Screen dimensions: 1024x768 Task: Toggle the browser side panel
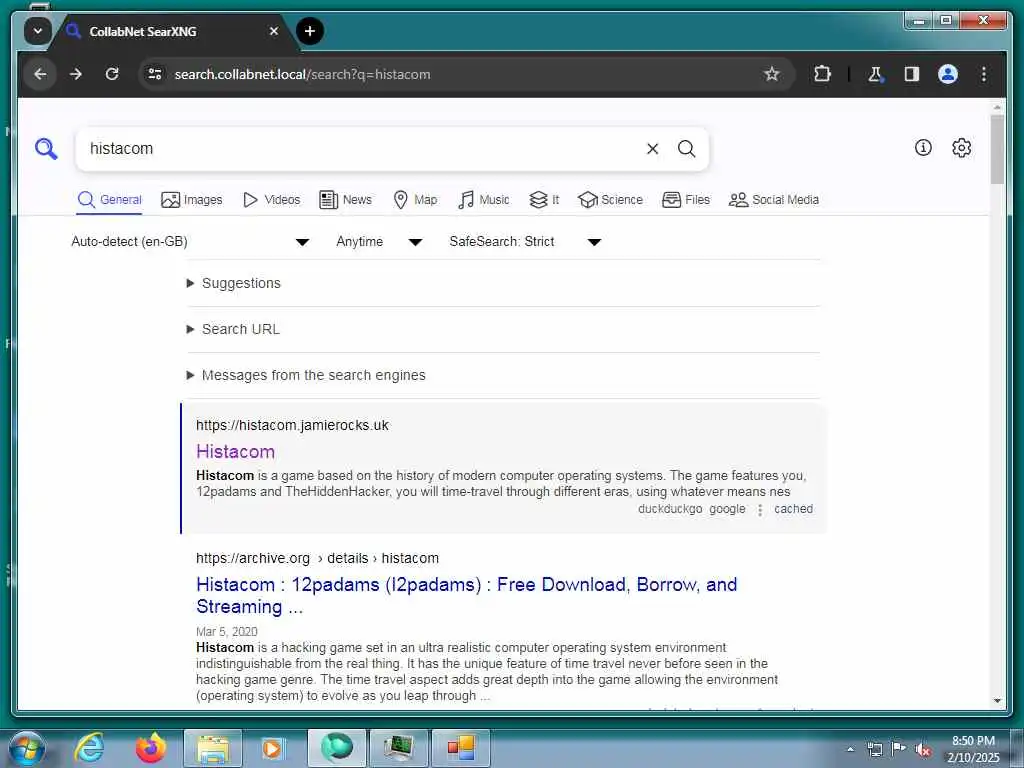pyautogui.click(x=912, y=74)
